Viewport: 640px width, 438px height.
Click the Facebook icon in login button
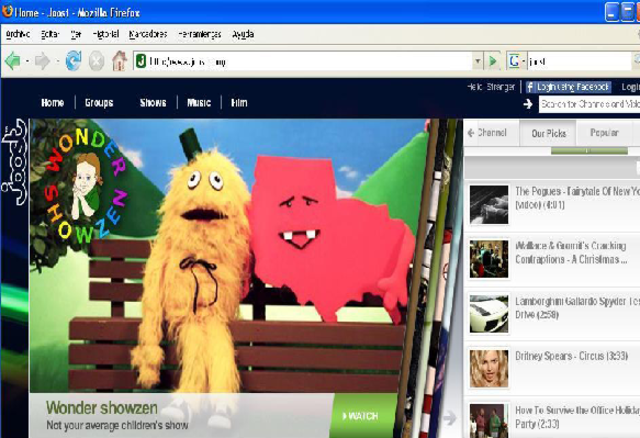pyautogui.click(x=530, y=87)
